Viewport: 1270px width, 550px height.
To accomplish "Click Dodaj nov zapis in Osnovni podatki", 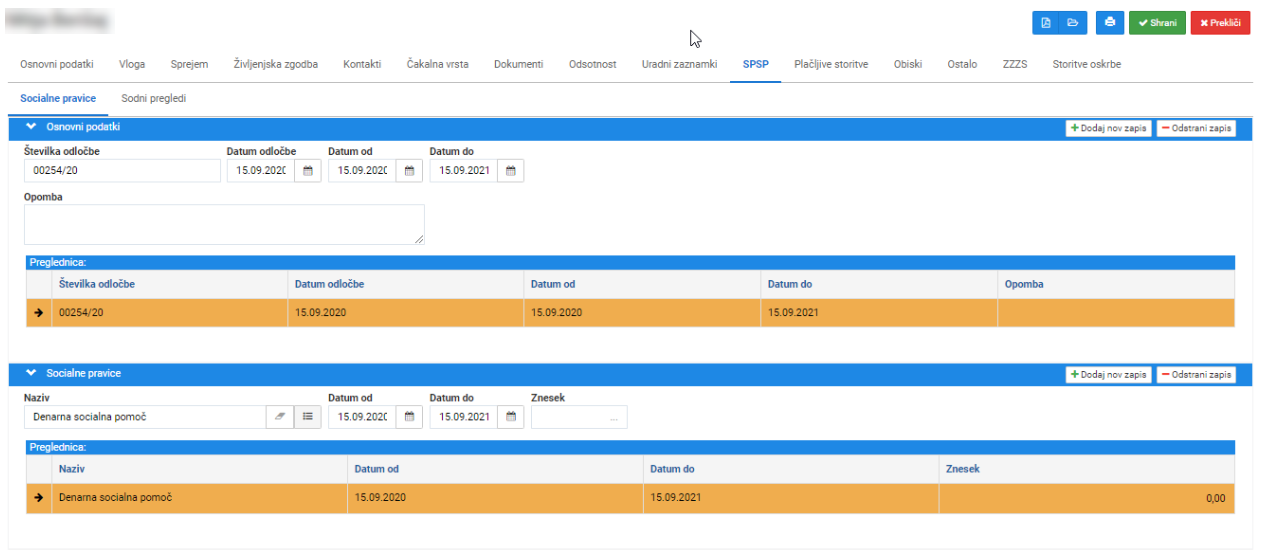I will coord(1108,128).
